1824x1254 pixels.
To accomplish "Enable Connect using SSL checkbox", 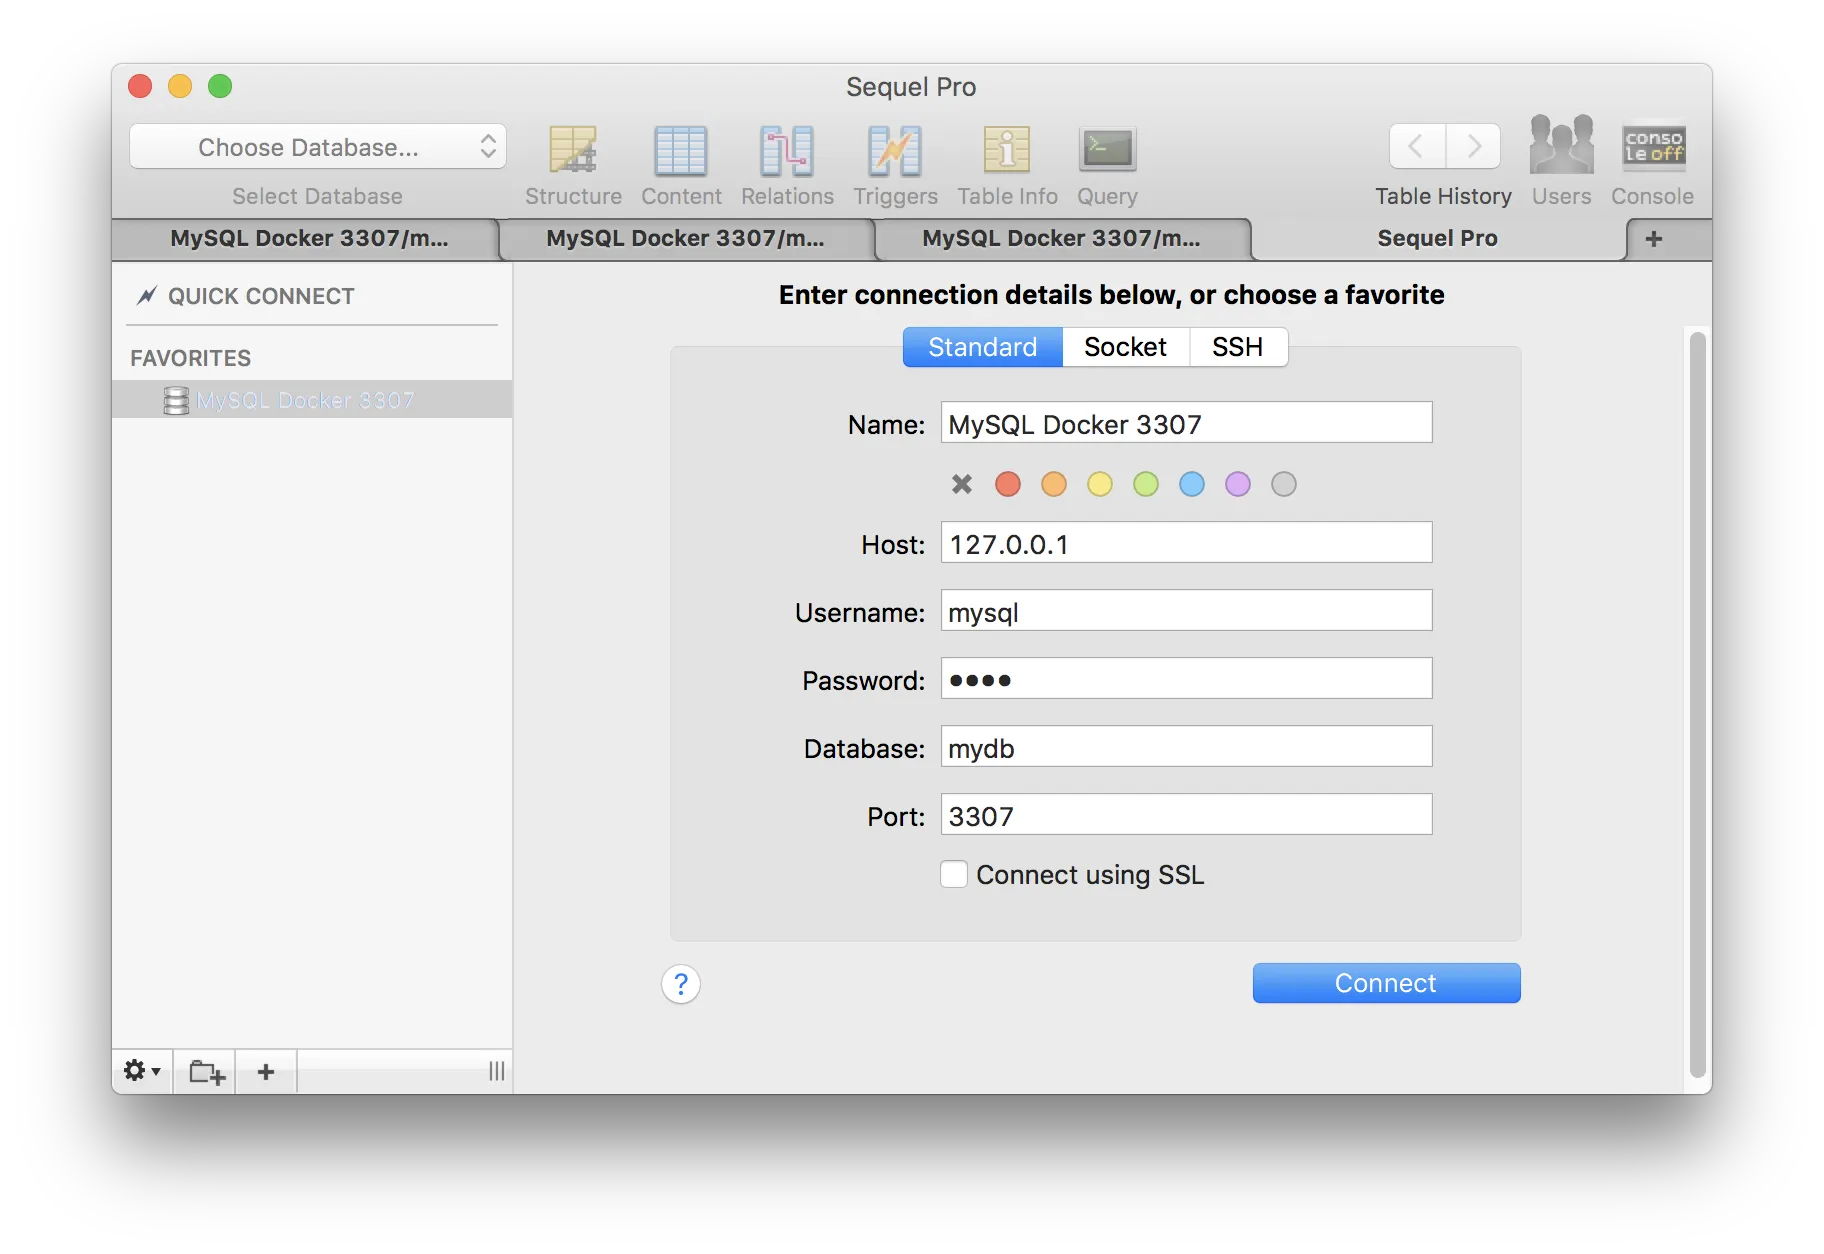I will point(954,874).
